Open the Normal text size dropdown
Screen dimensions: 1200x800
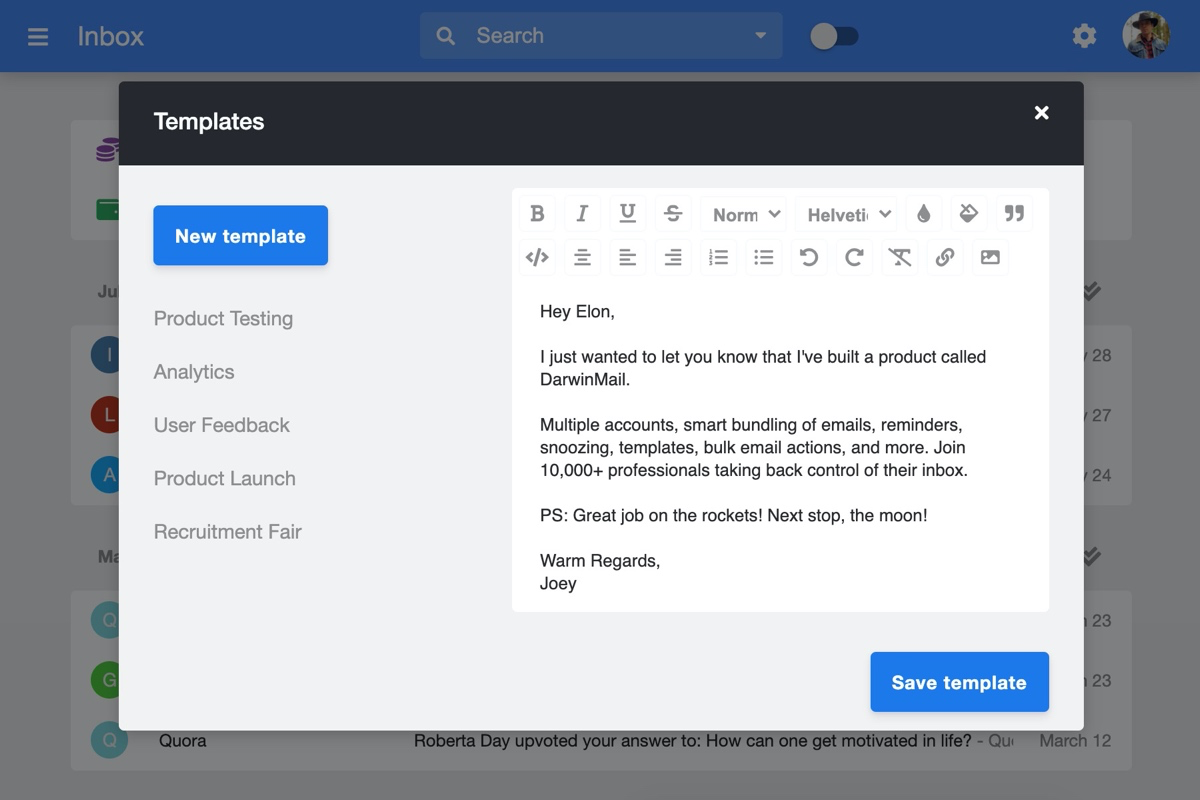coord(746,214)
